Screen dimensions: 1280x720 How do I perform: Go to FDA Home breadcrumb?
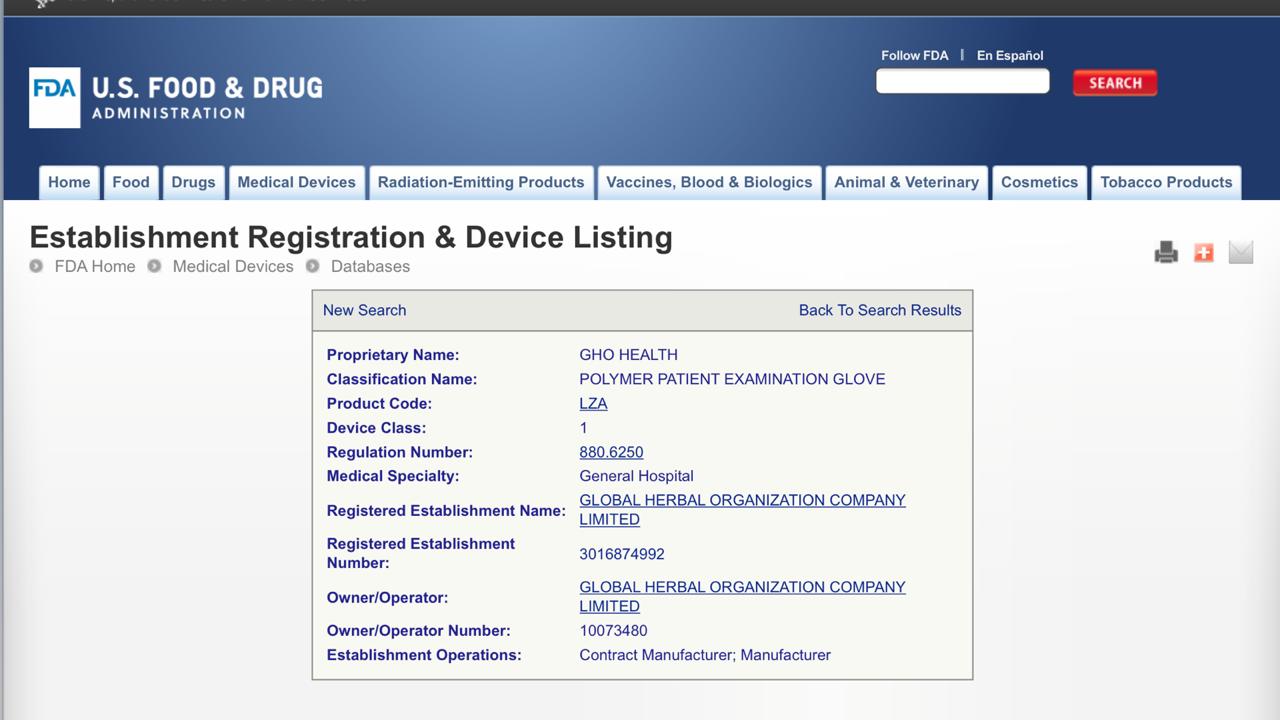[95, 266]
